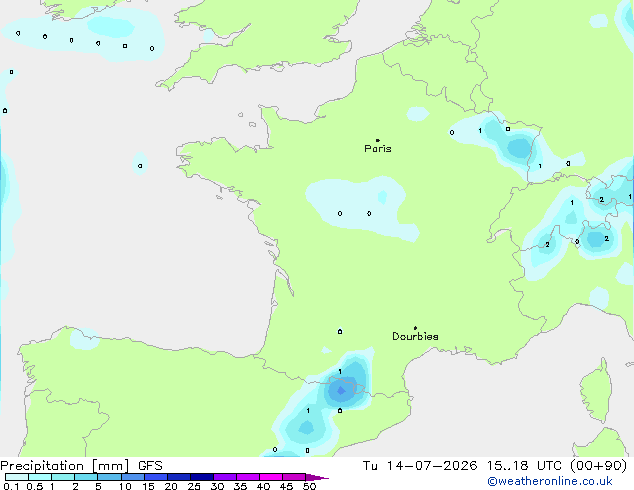This screenshot has height=490, width=634.
Task: Click the 'Tu 14-07-2026' date text
Action: pos(420,466)
